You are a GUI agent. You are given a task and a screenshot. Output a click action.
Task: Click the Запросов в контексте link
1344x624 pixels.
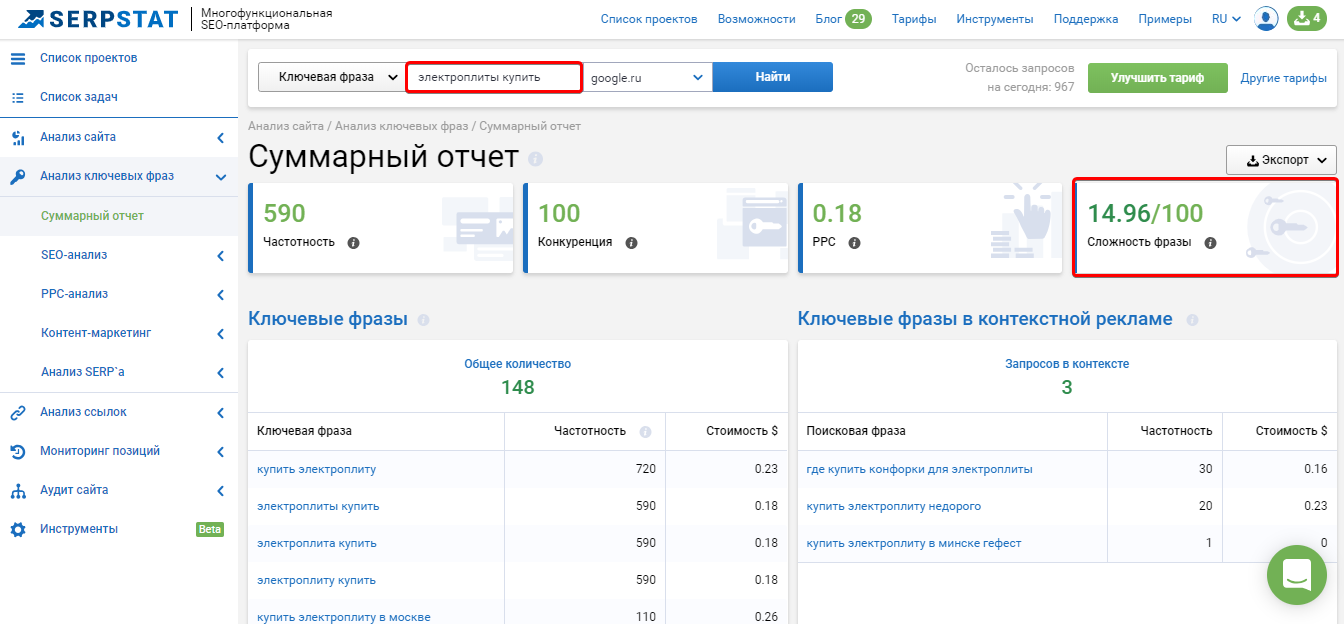1067,364
